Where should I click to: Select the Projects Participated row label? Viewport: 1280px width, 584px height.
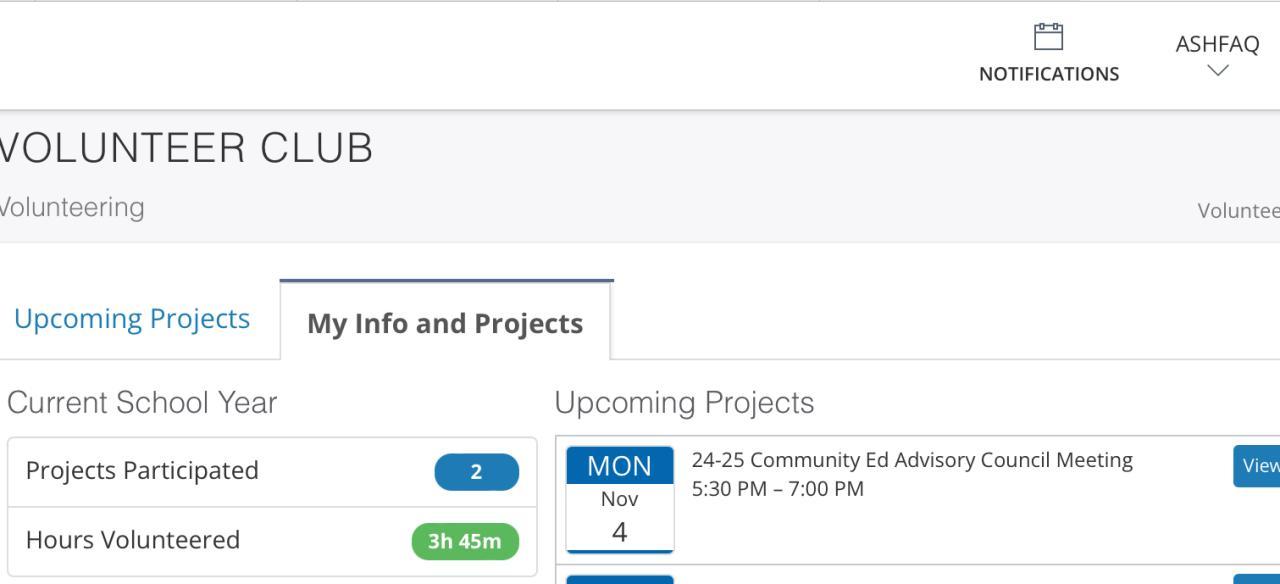[x=142, y=470]
